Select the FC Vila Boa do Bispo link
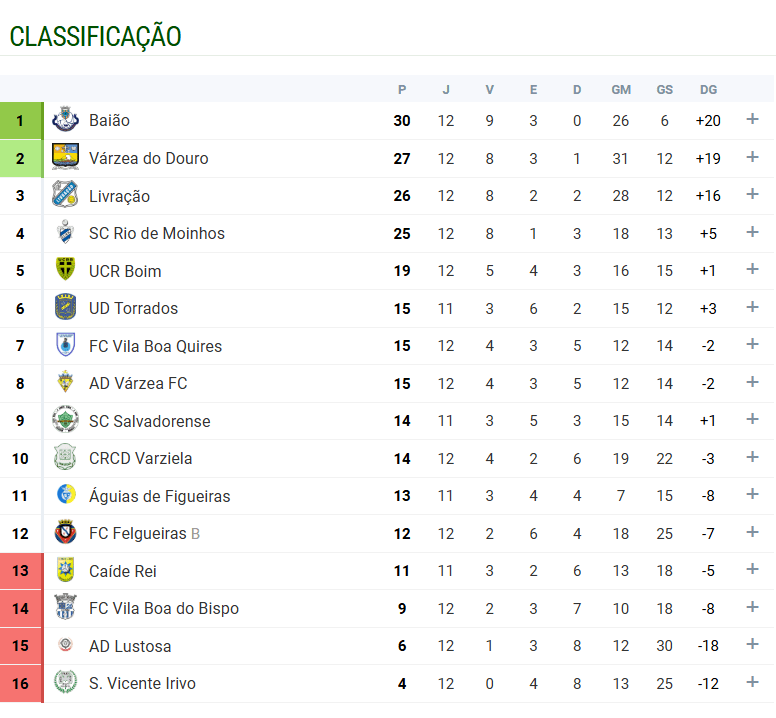 [x=163, y=608]
